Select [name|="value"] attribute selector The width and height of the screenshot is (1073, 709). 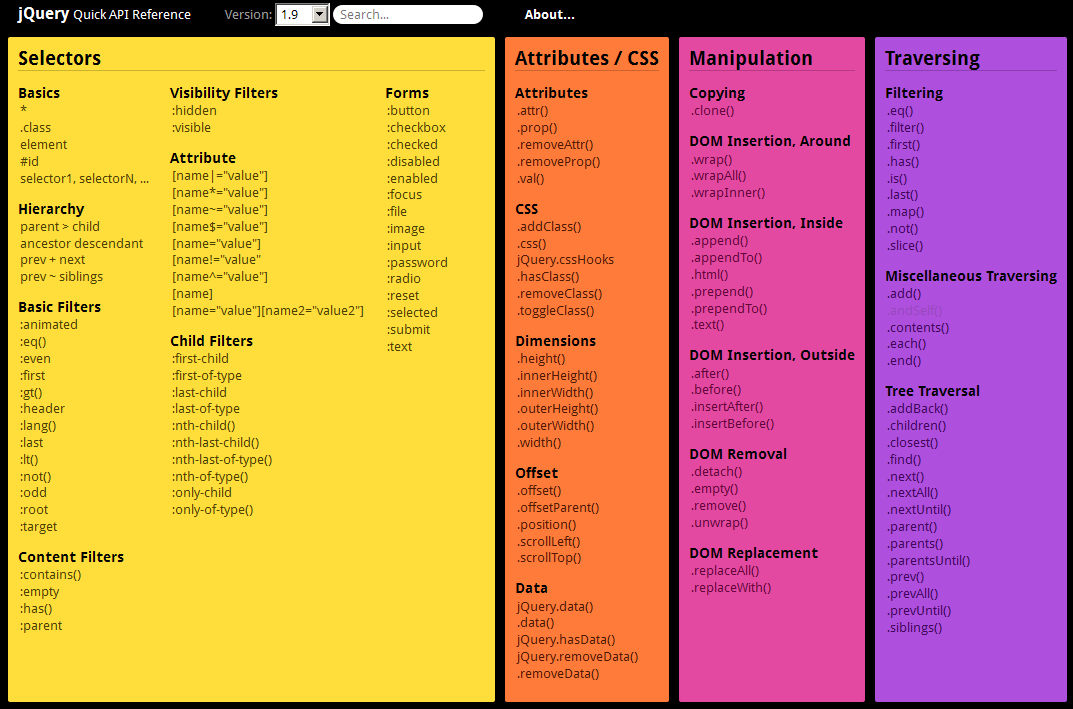point(220,176)
